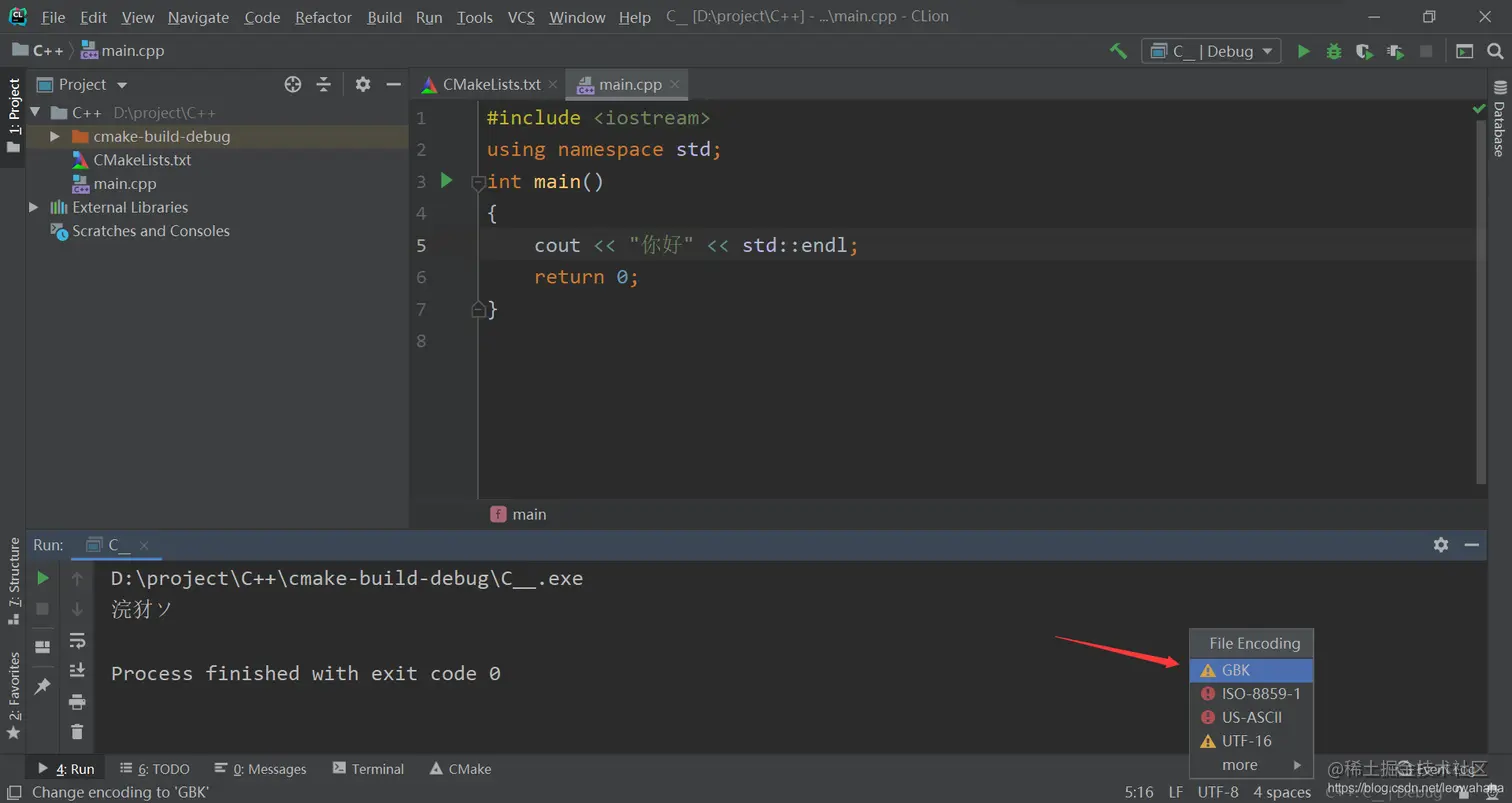This screenshot has width=1512, height=803.
Task: Open the Terminal tool window
Action: [368, 769]
